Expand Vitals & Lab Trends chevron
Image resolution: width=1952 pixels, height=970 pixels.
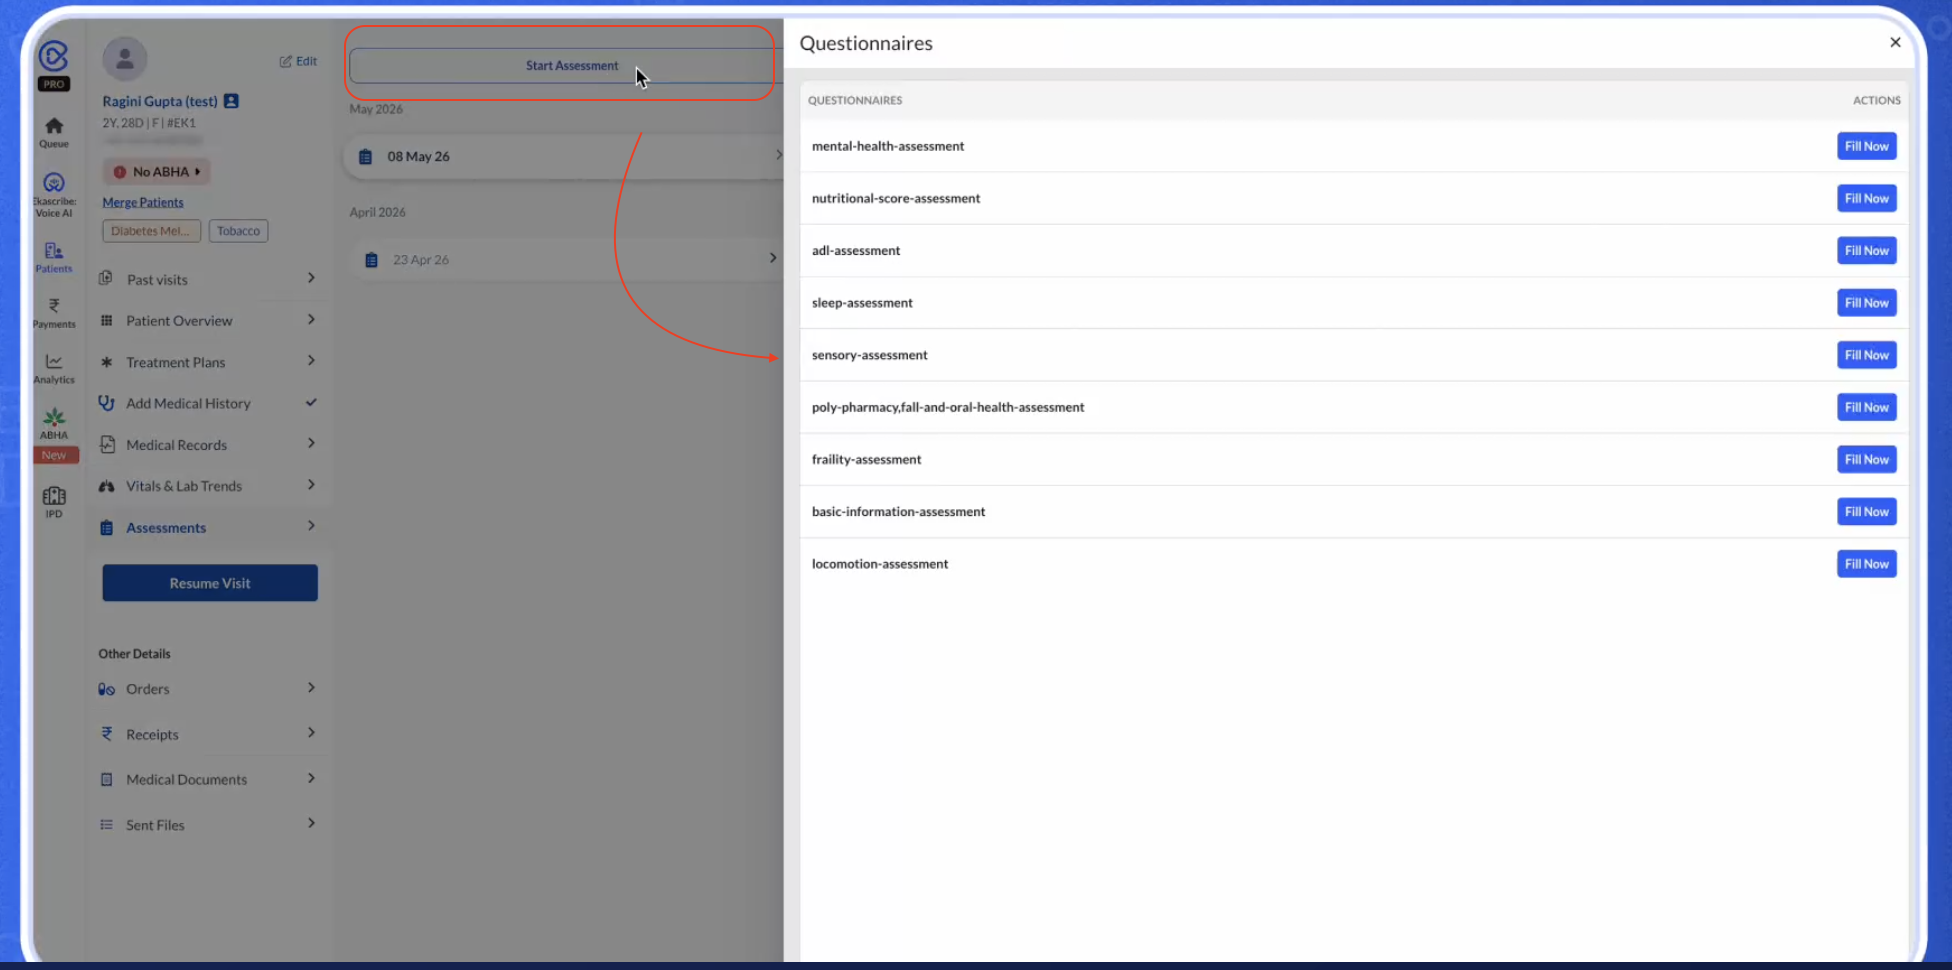click(x=311, y=484)
